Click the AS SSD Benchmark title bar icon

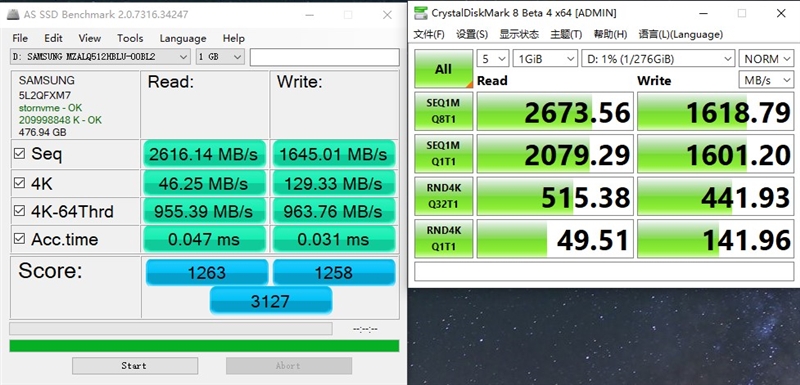[x=14, y=14]
